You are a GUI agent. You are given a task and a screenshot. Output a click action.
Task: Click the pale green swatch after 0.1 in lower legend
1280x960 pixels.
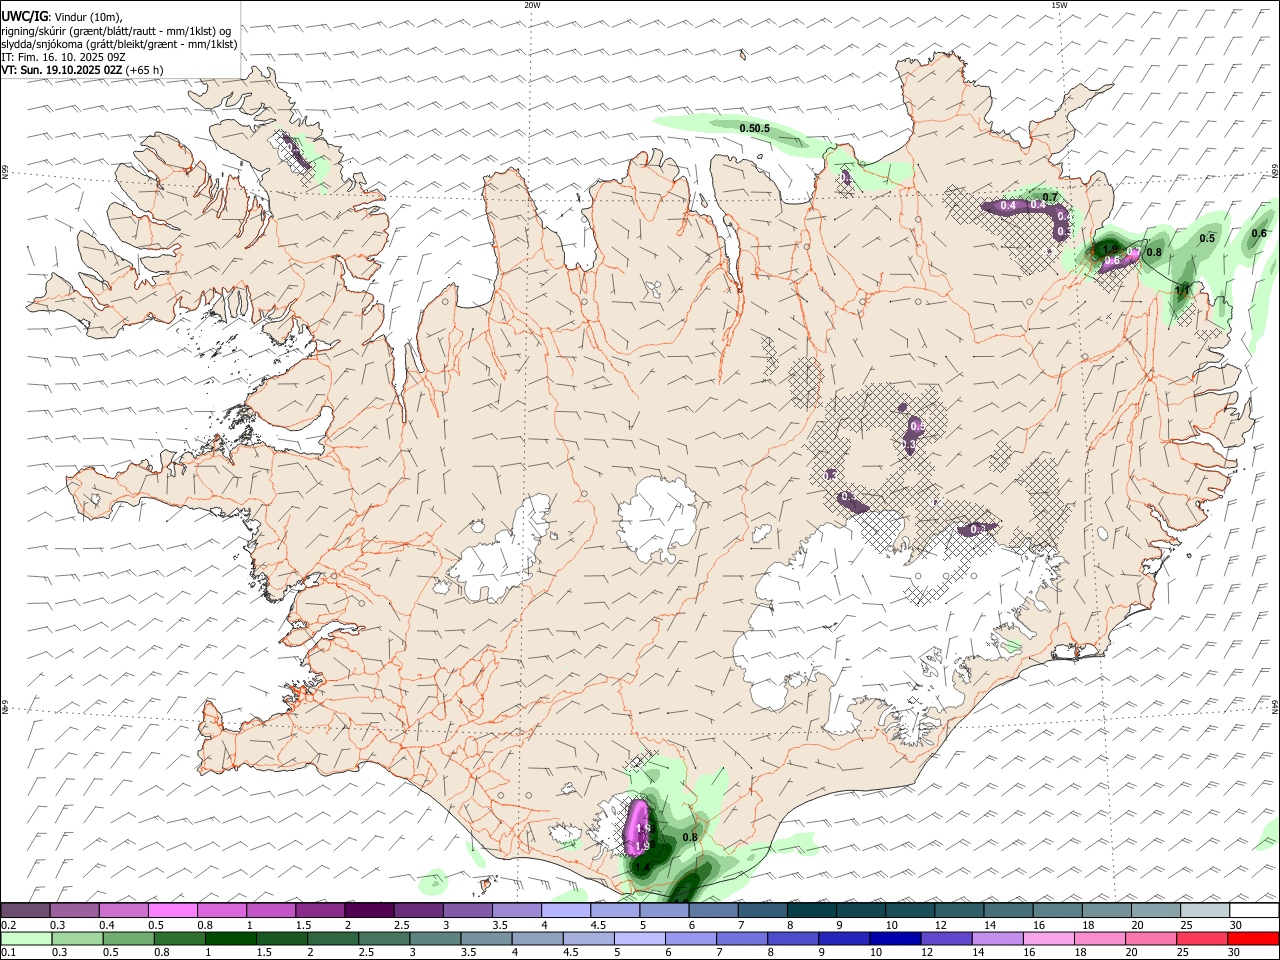click(26, 938)
